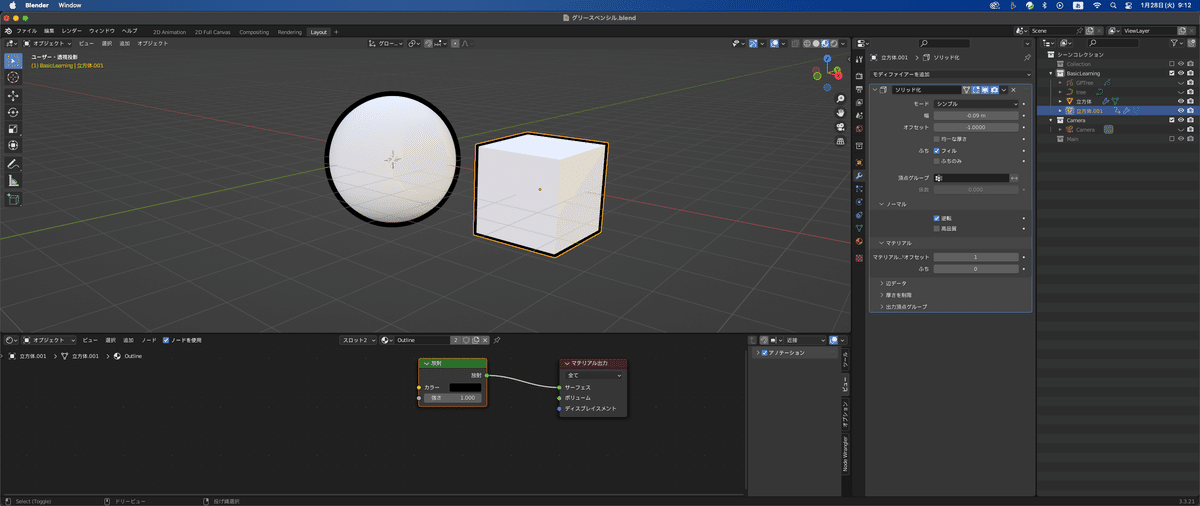Switch to the 2D Animation workspace tab
This screenshot has width=1200, height=506.
point(169,32)
